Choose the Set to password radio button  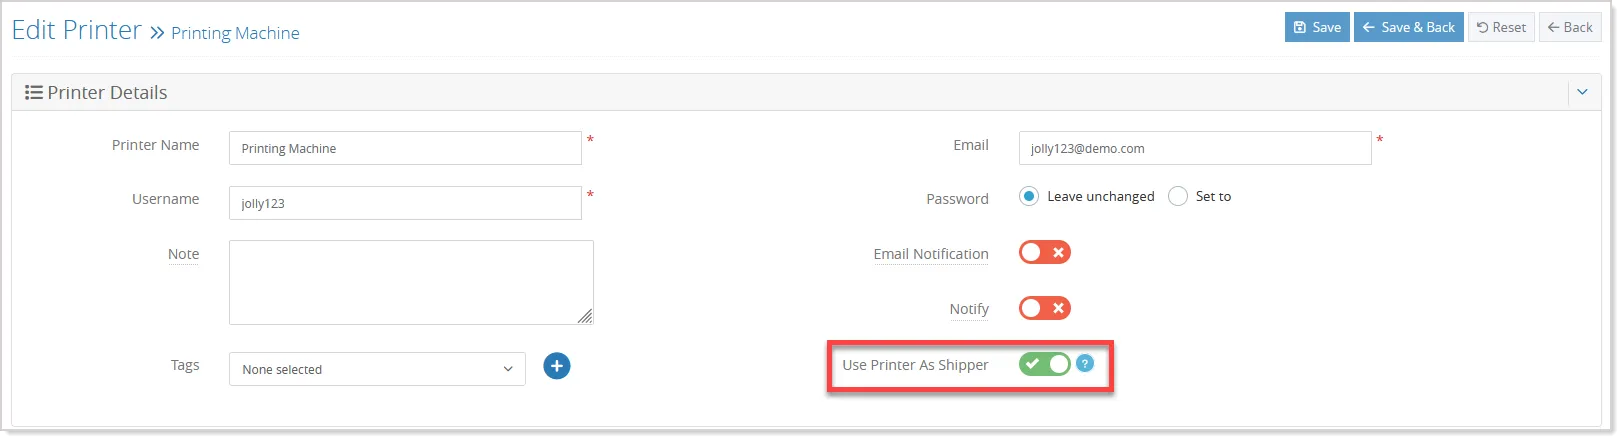1178,196
